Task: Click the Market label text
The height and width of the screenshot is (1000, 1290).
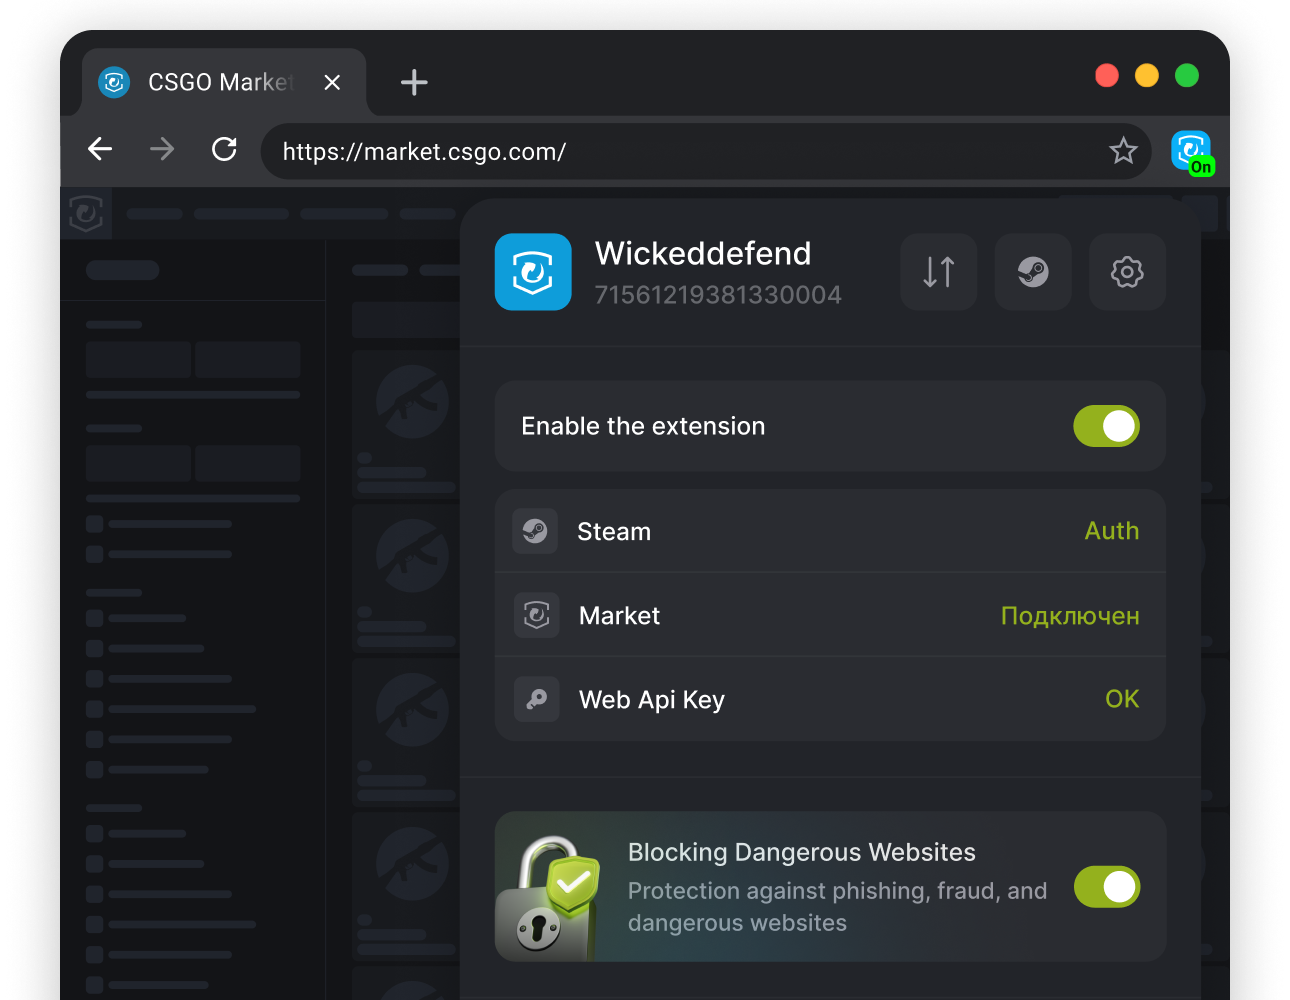Action: [x=619, y=616]
